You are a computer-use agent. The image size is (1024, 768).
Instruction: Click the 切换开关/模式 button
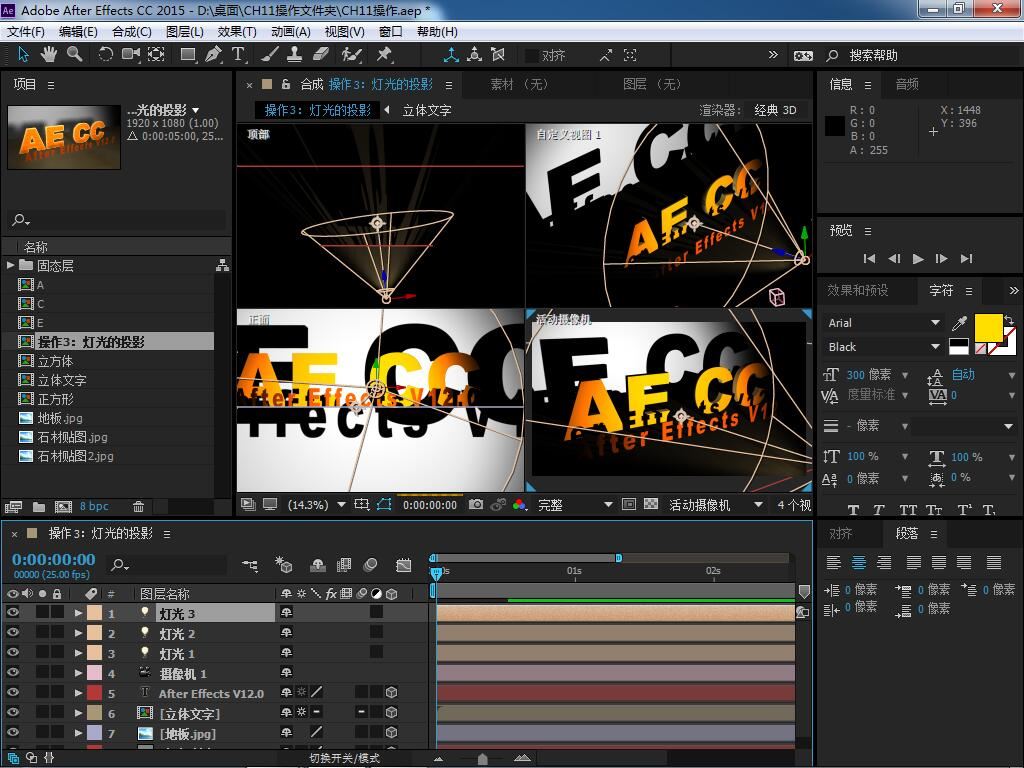coord(344,758)
